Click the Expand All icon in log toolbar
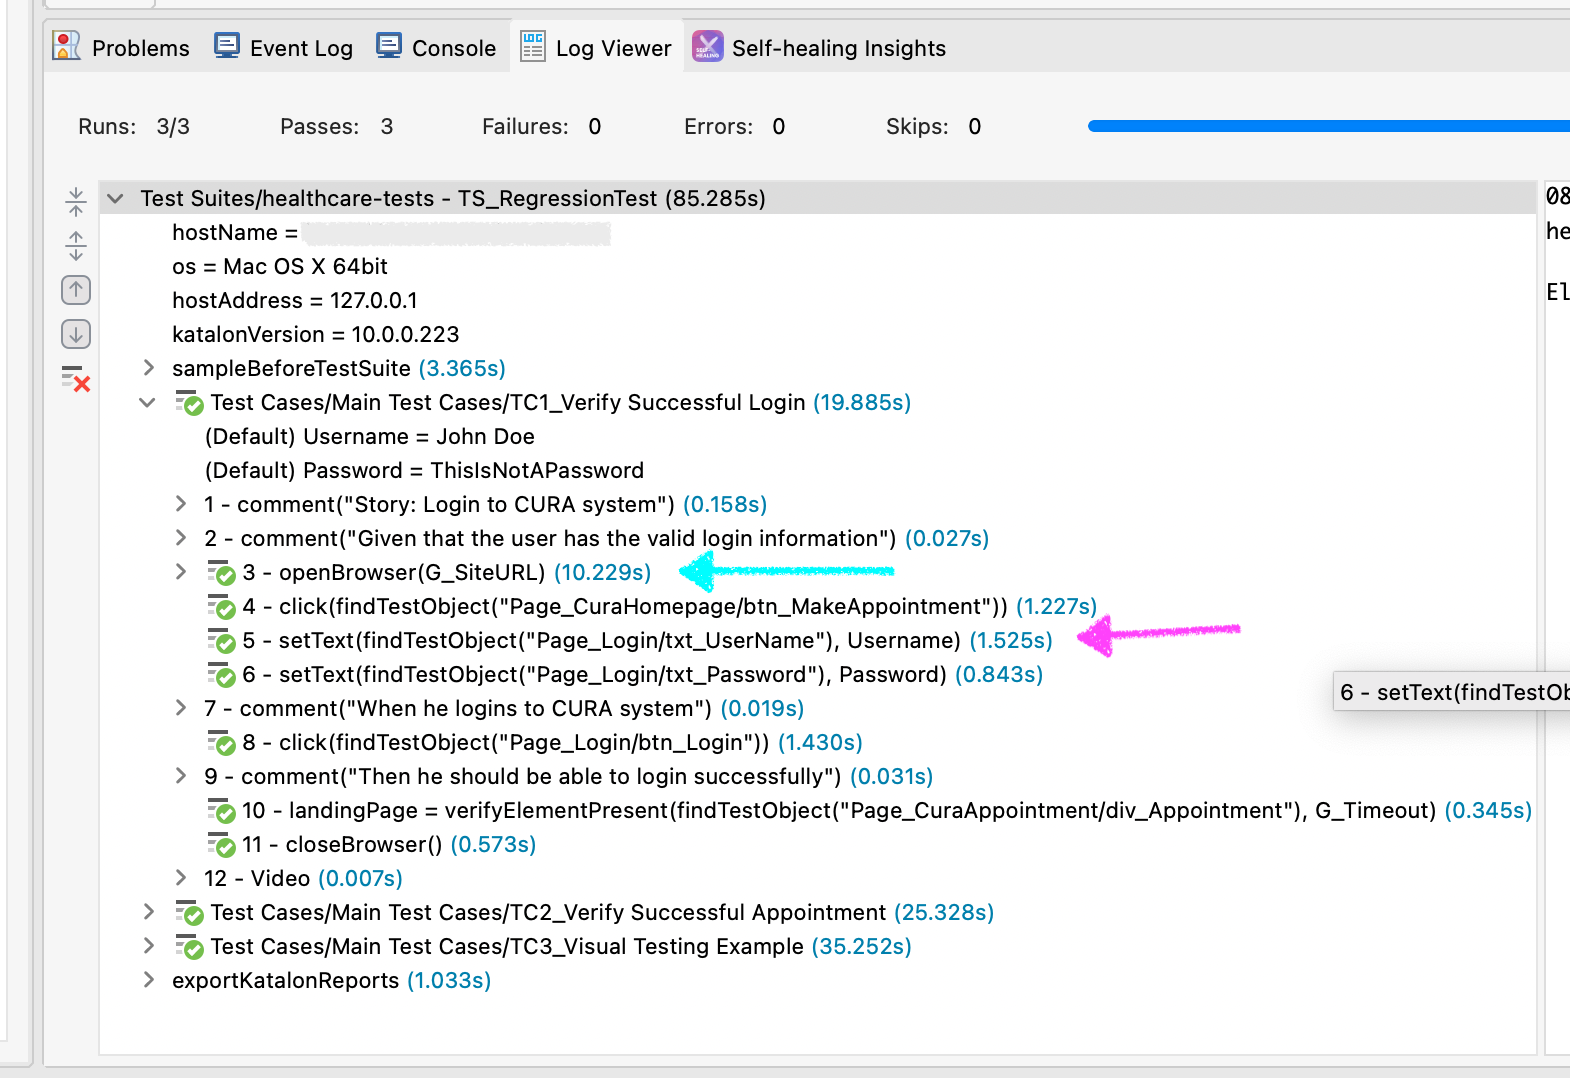The image size is (1570, 1078). 76,246
